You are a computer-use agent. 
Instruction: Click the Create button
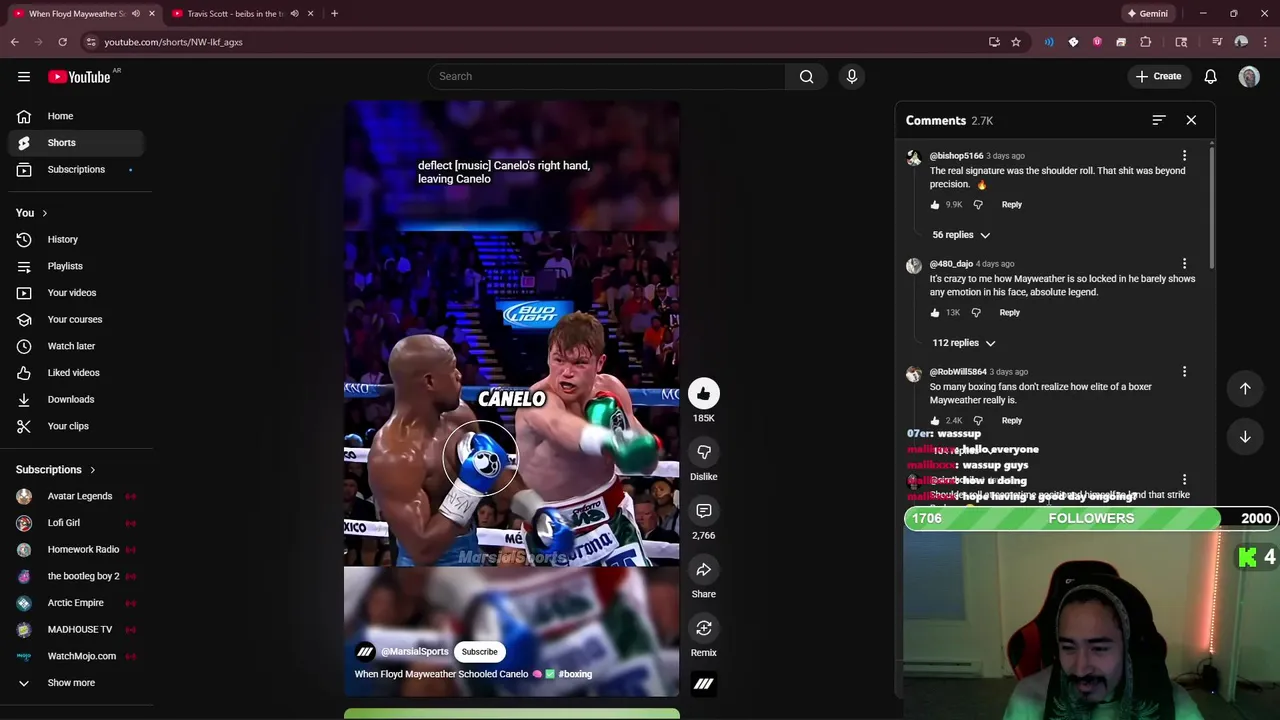coord(1158,76)
